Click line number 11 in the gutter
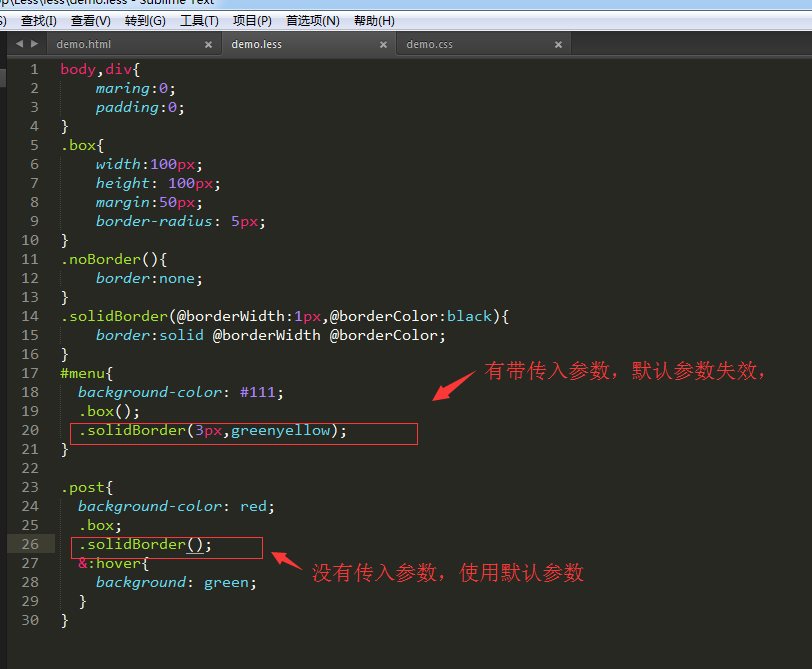 pos(30,259)
